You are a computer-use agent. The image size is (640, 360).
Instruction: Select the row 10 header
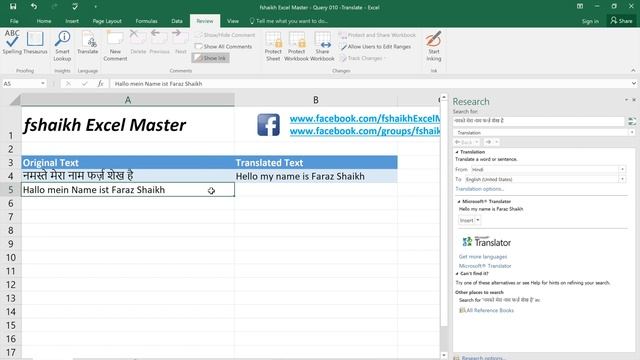(11, 258)
